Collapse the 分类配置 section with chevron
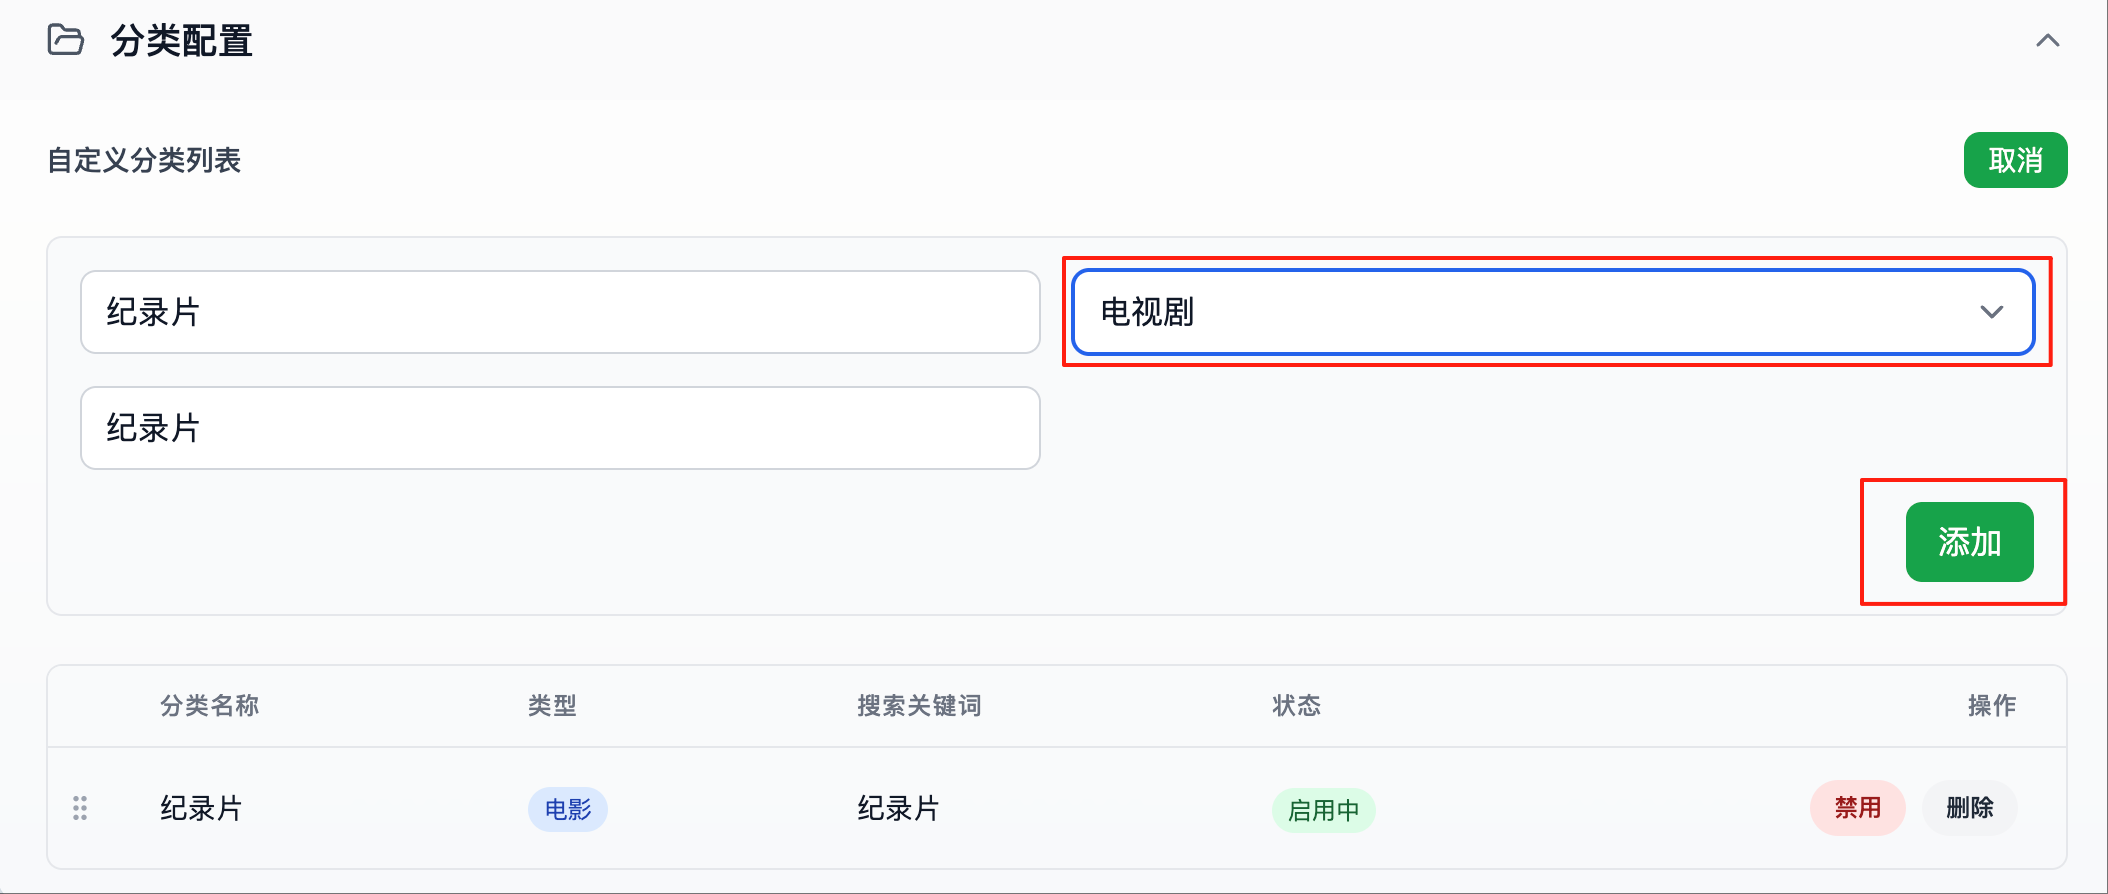The image size is (2108, 894). (2047, 41)
